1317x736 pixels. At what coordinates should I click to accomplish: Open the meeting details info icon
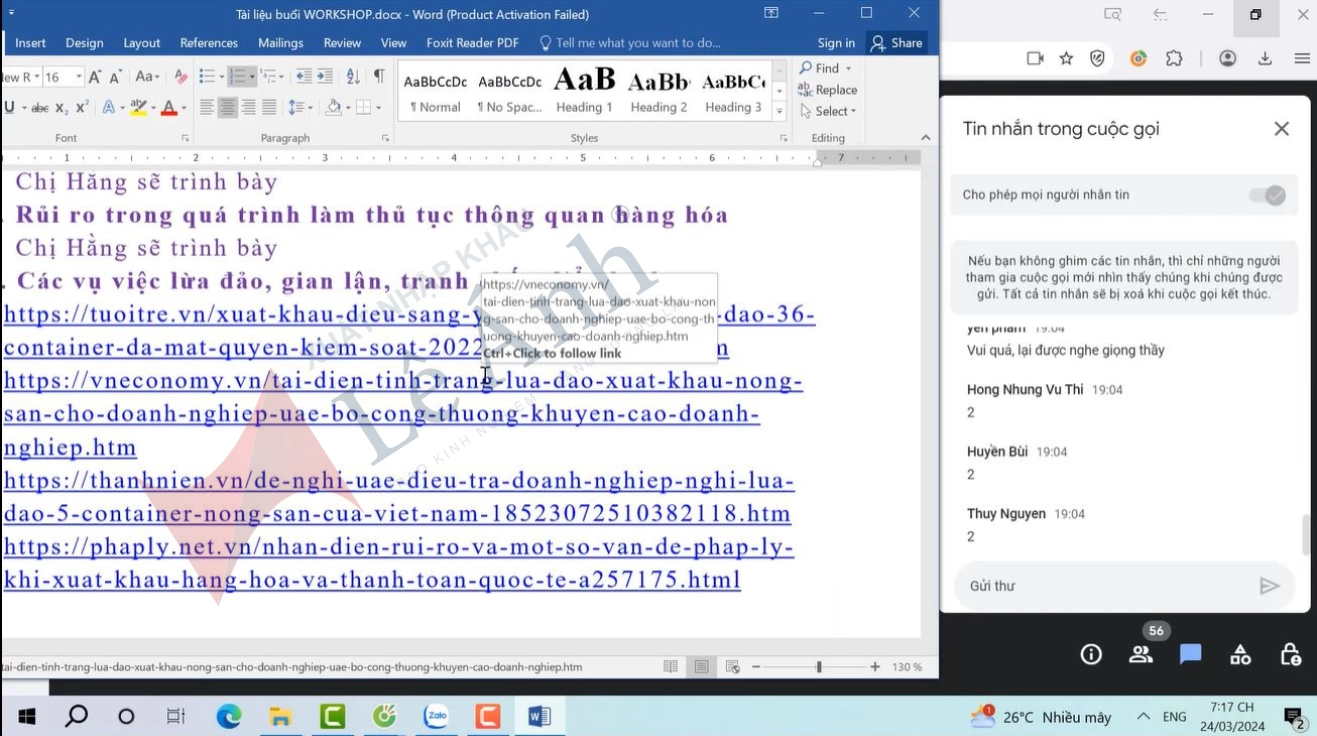pyautogui.click(x=1090, y=654)
